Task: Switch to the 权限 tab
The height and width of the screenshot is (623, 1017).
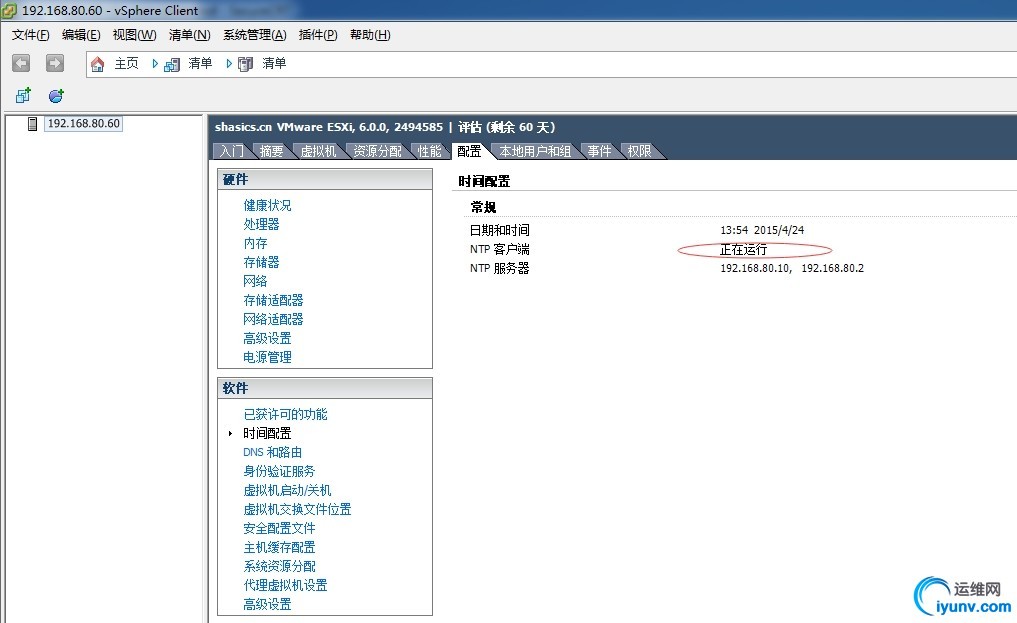Action: pos(639,151)
